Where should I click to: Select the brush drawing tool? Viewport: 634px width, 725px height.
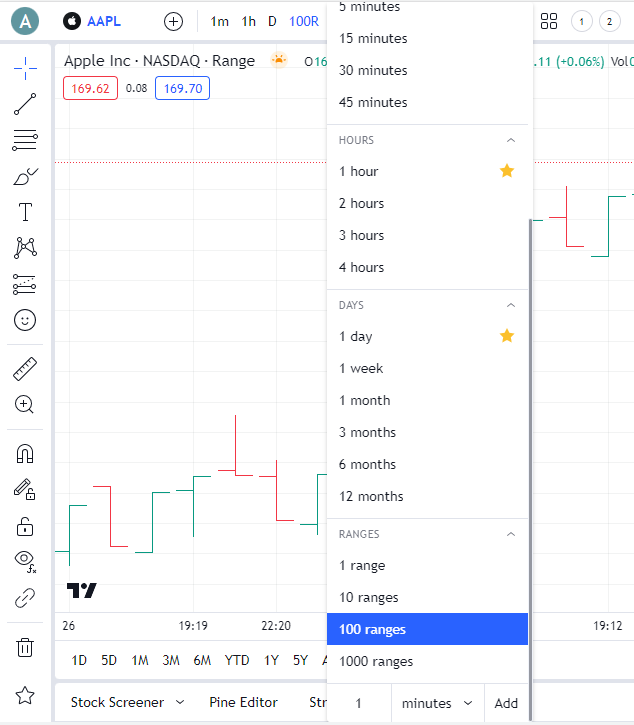(x=25, y=176)
